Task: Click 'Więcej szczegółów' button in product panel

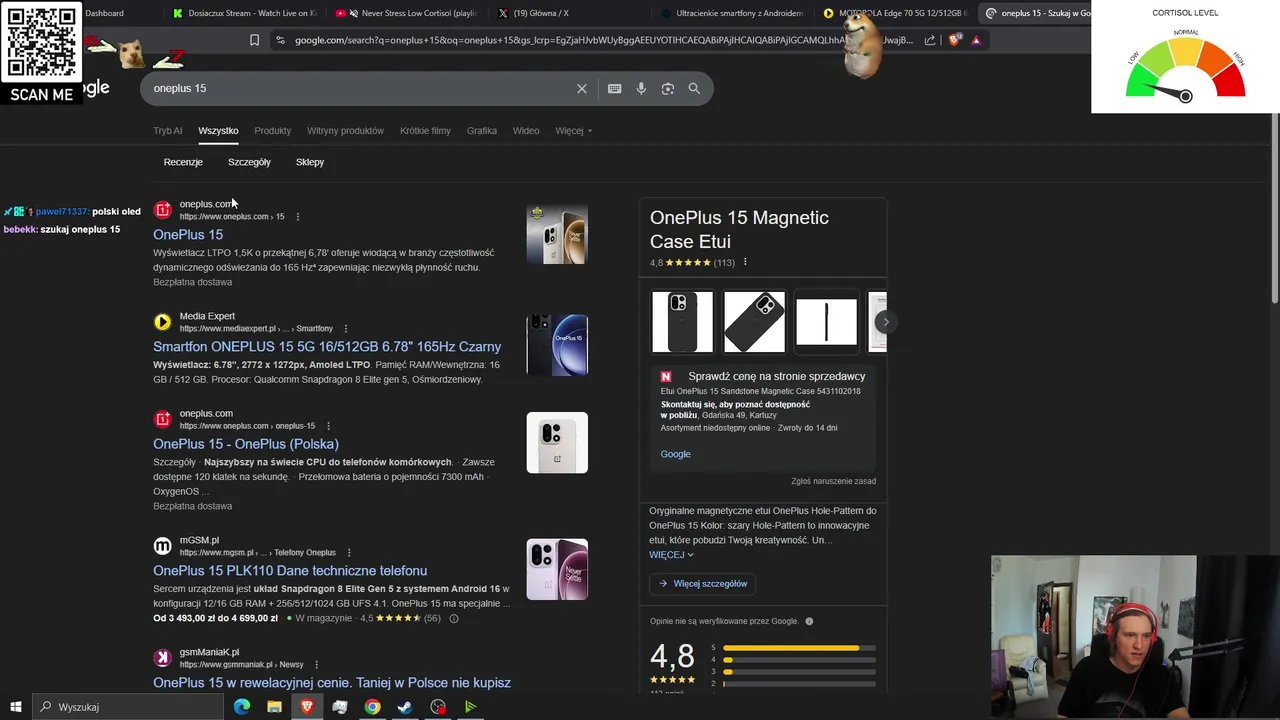Action: pos(703,583)
